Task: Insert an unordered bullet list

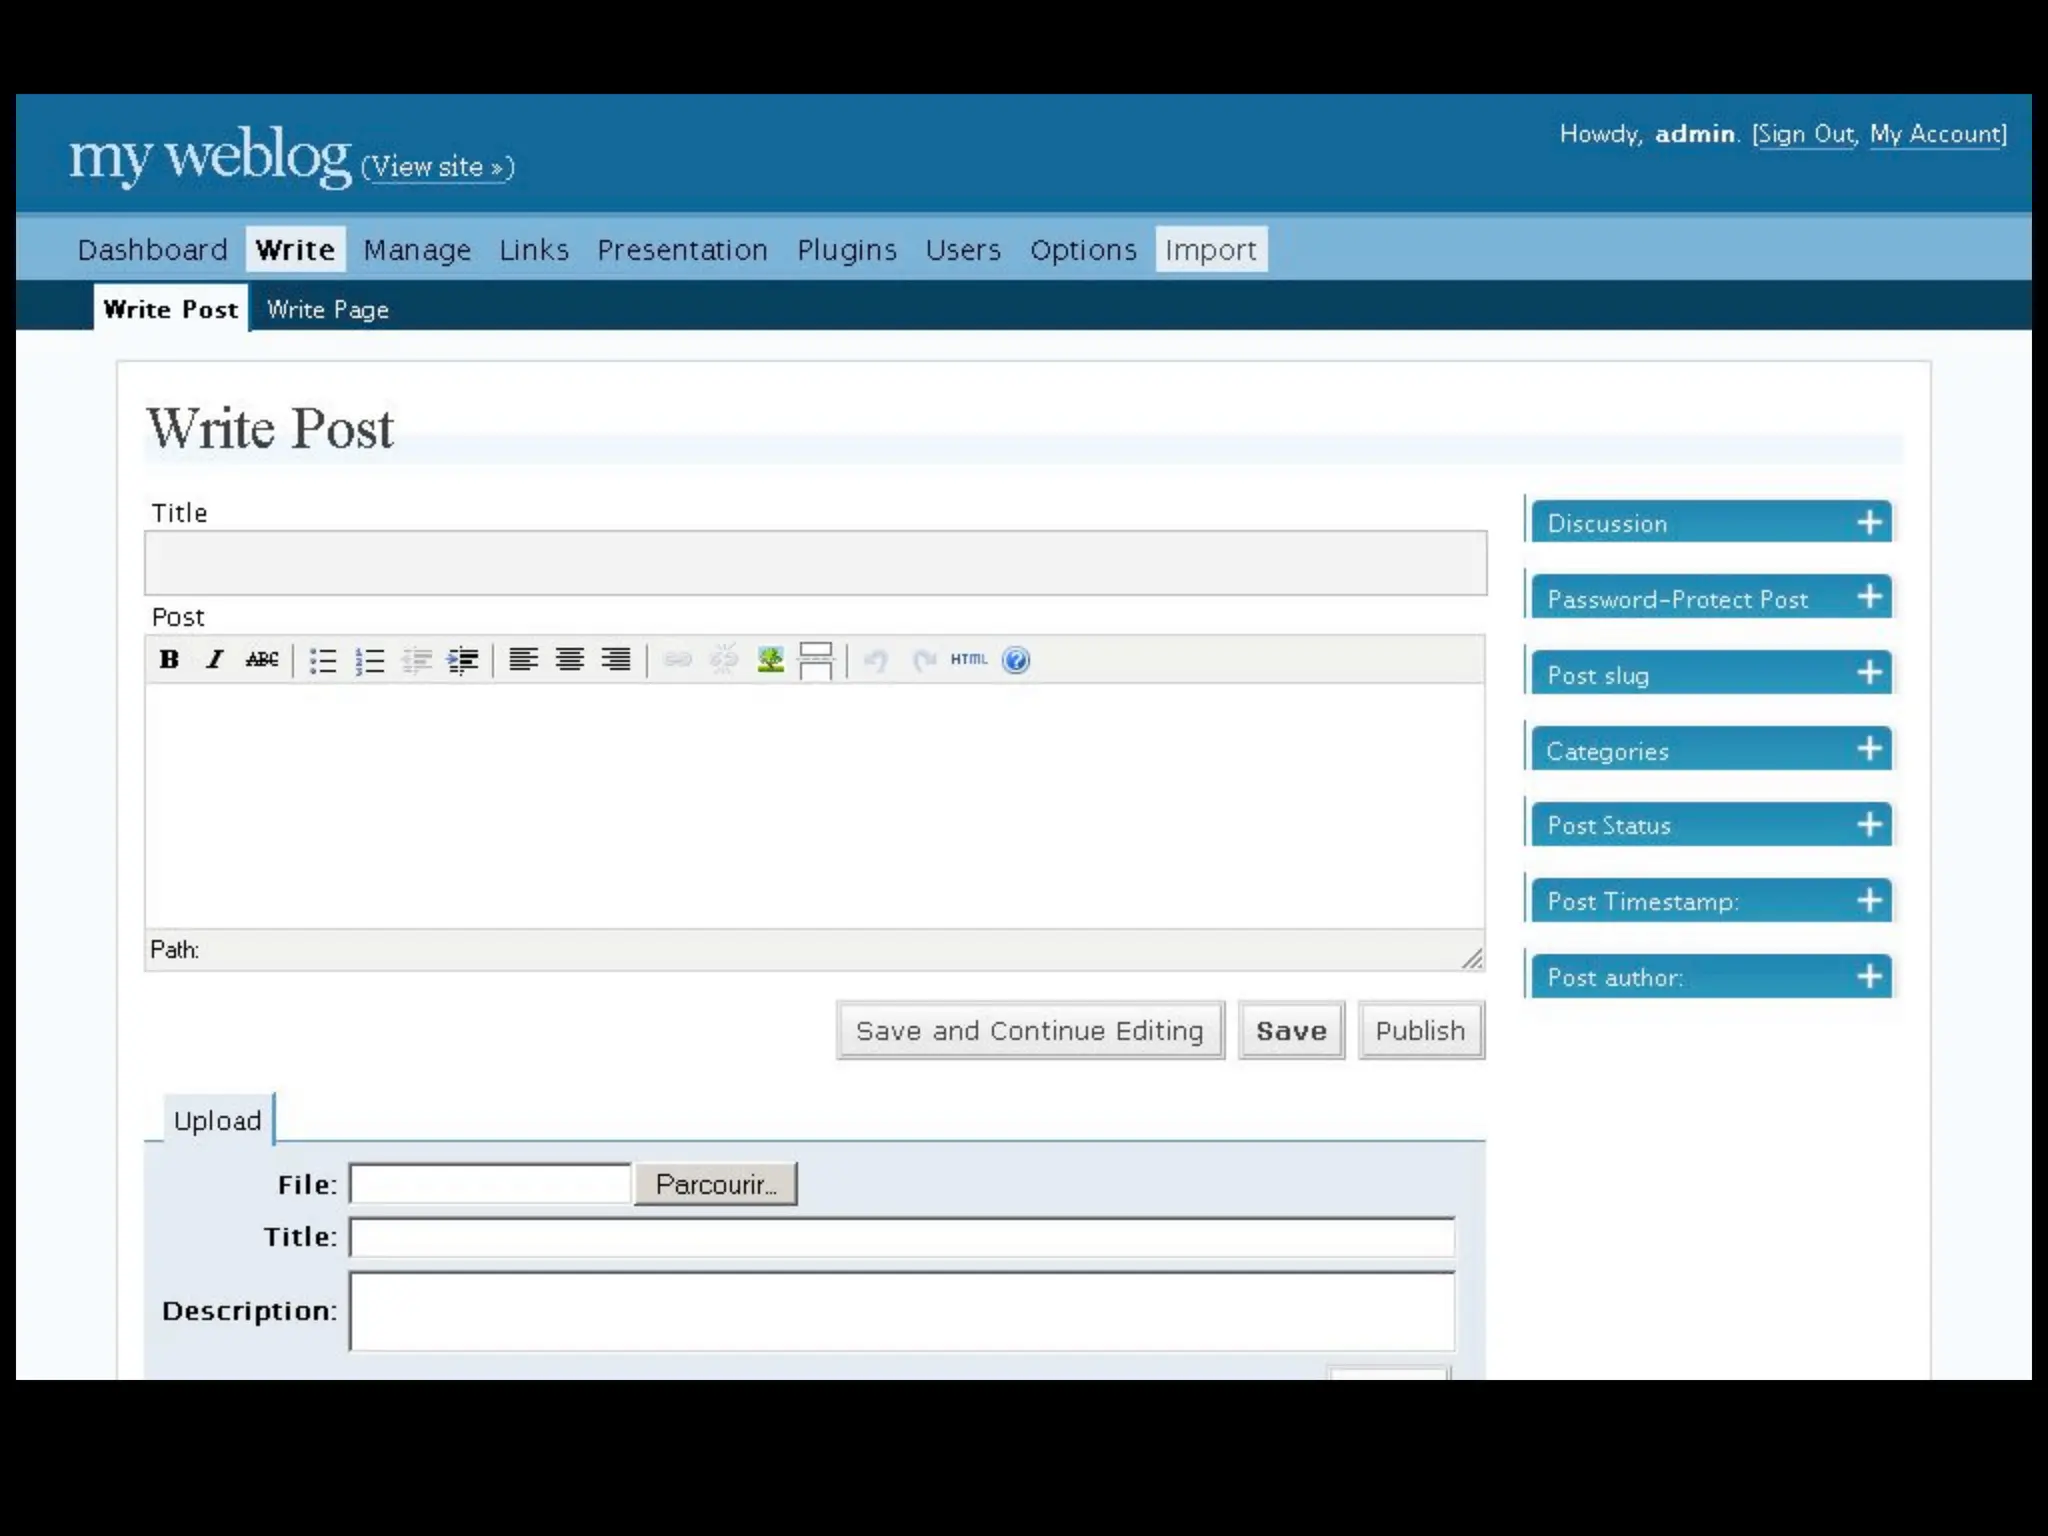Action: point(322,660)
